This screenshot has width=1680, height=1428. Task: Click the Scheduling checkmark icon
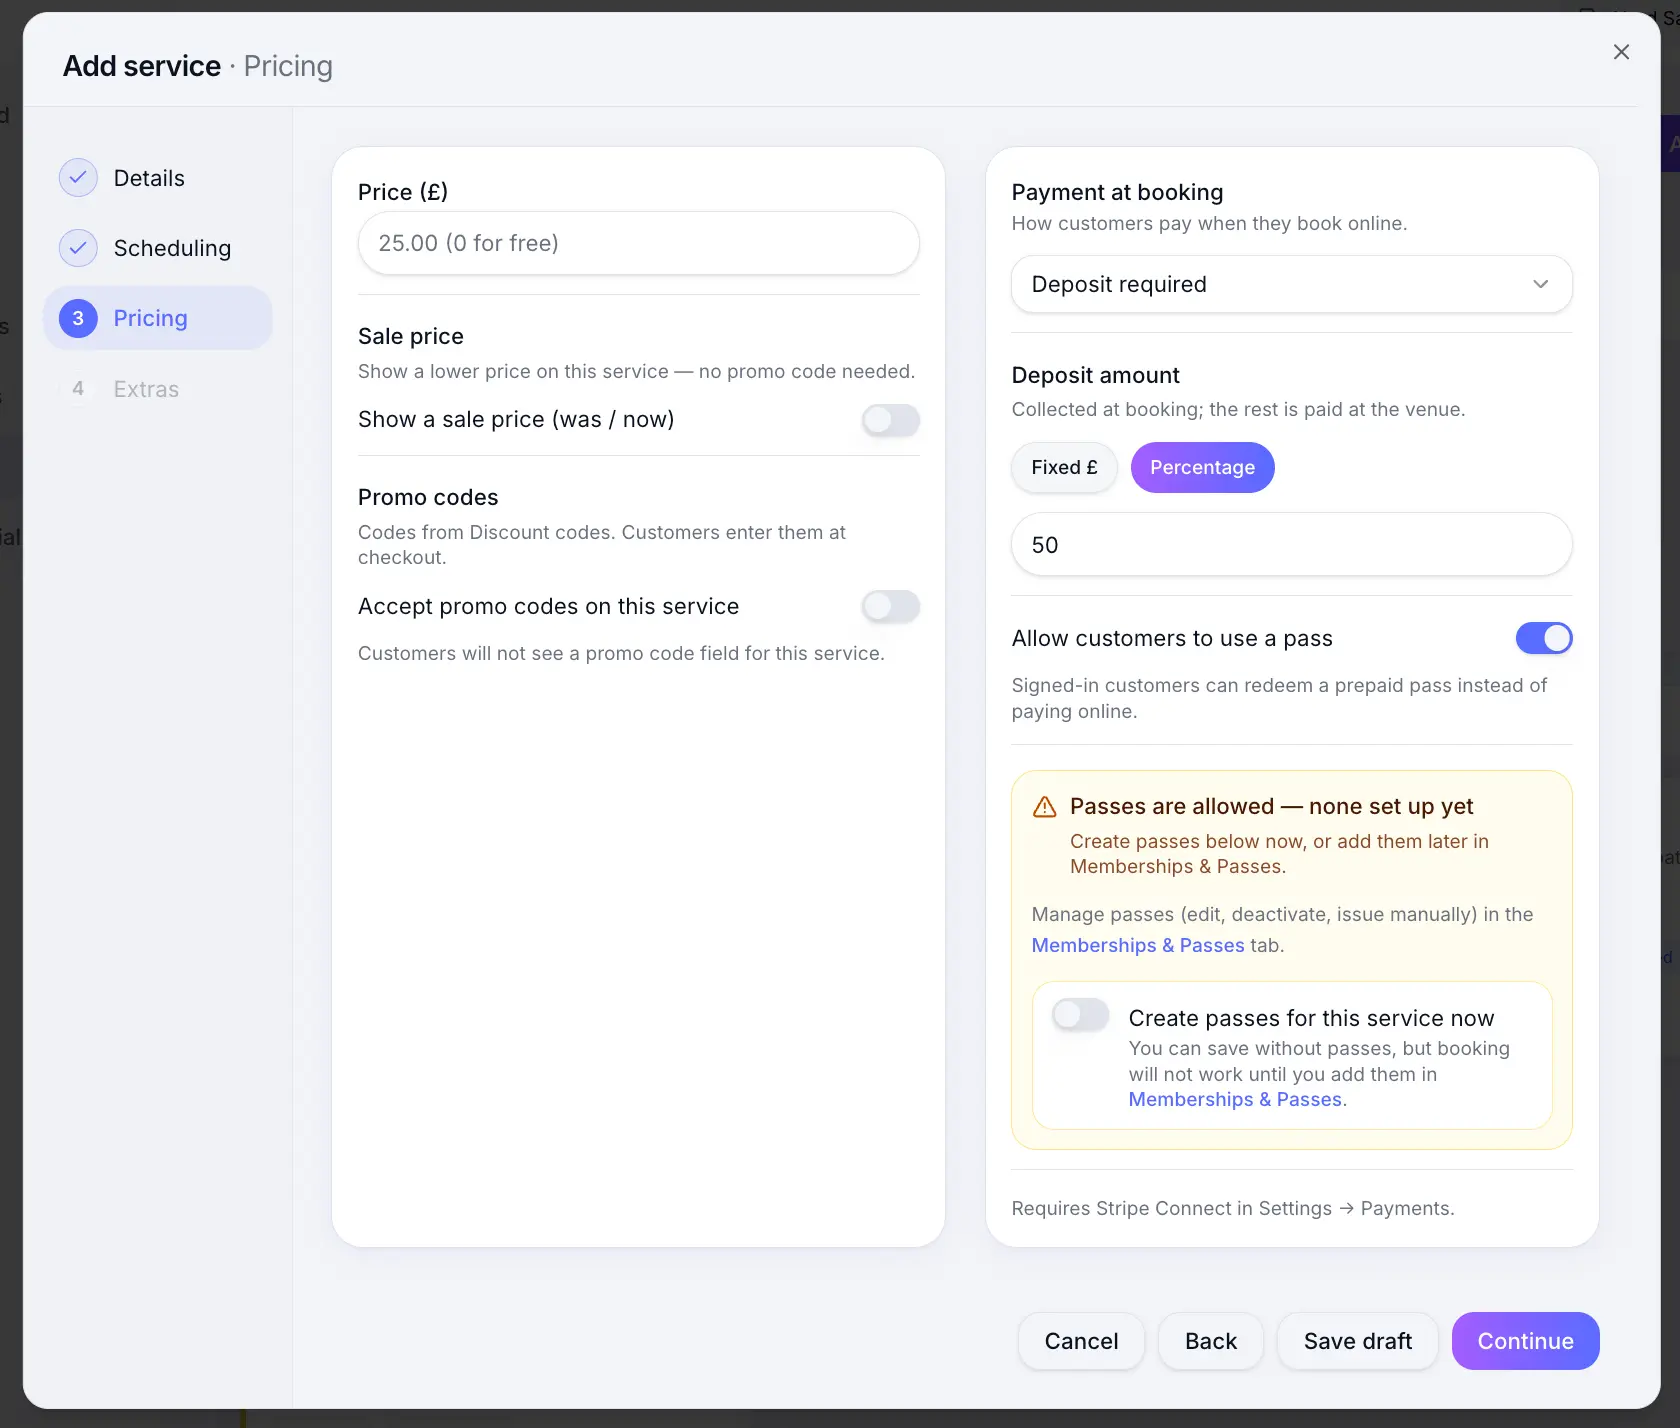pyautogui.click(x=78, y=248)
